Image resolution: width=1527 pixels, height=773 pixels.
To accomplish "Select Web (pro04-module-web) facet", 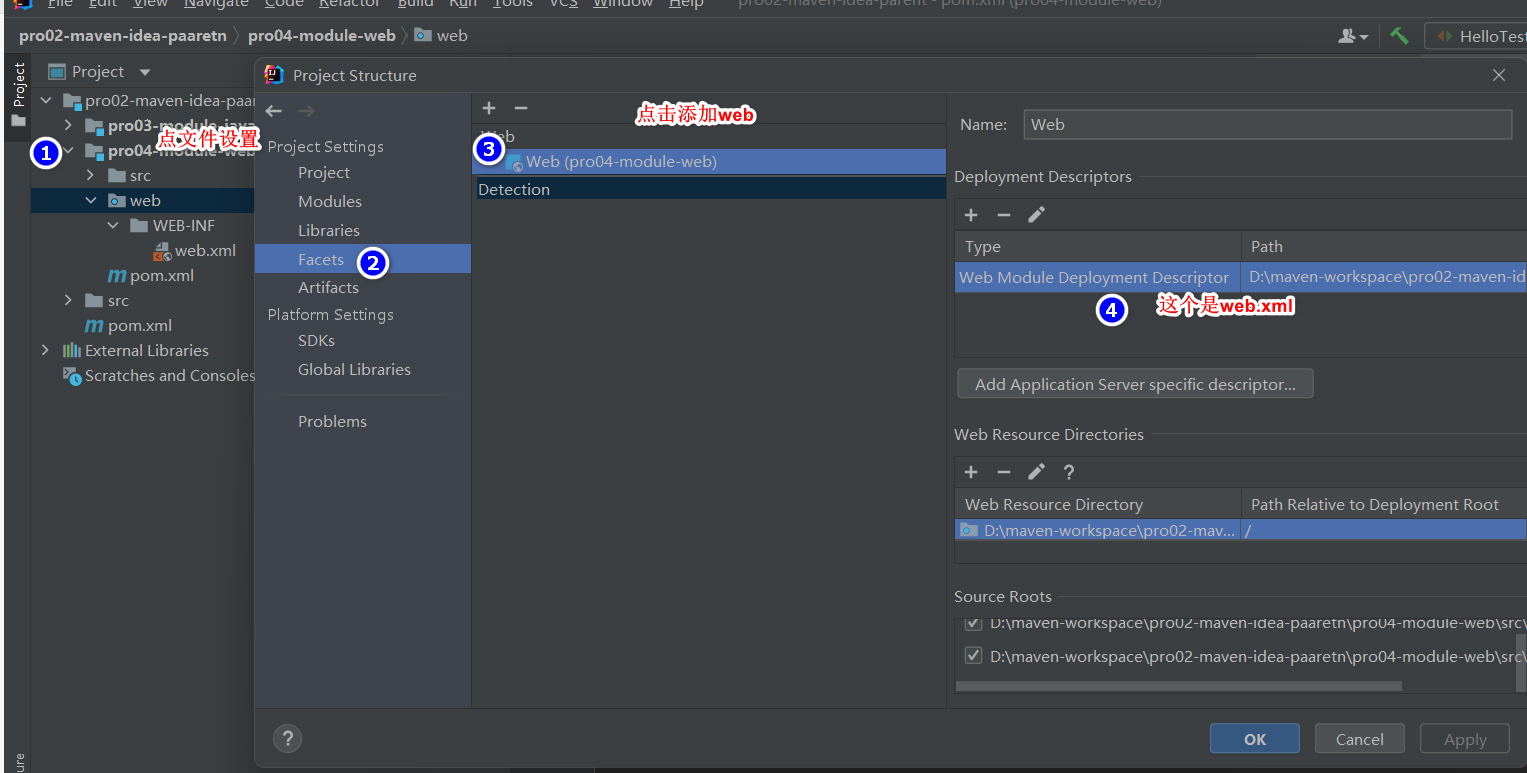I will click(x=709, y=161).
